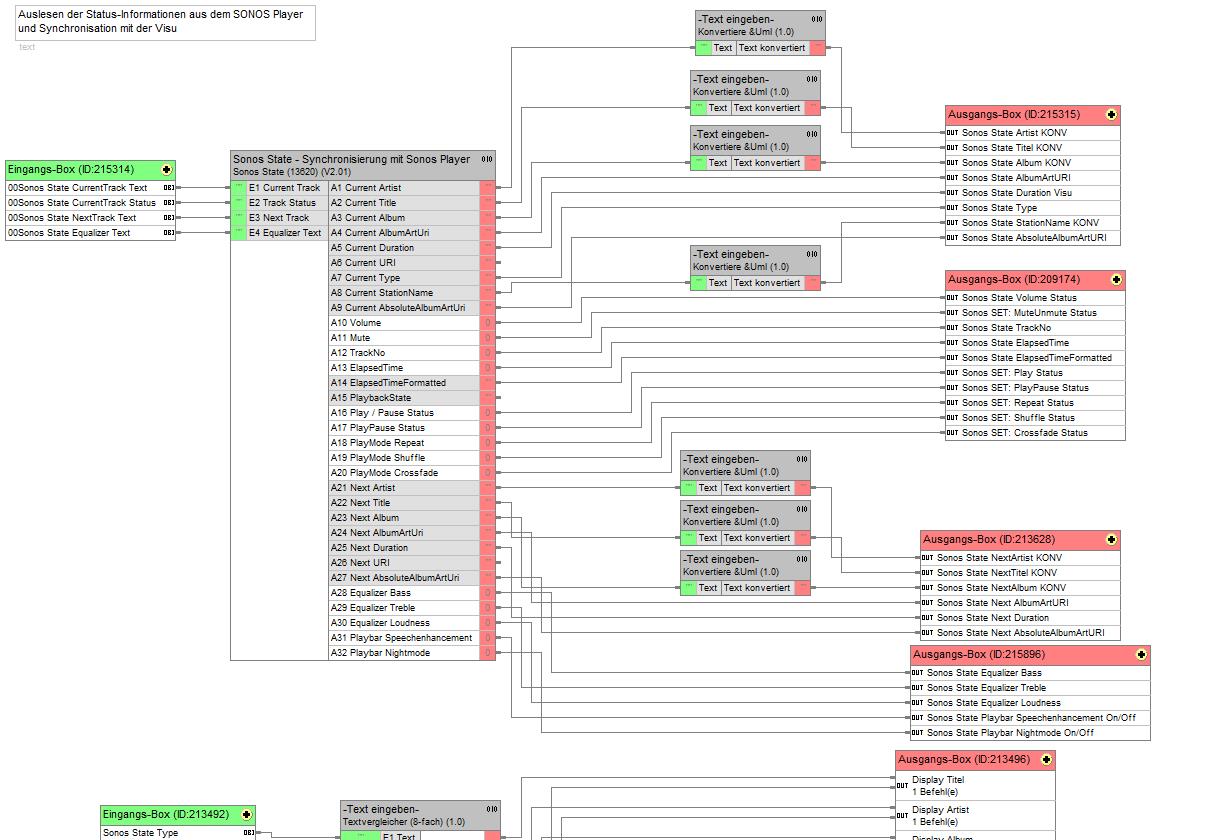This screenshot has height=840, width=1208.
Task: Click the Sonos State Synchronisierung block title
Action: (x=350, y=159)
